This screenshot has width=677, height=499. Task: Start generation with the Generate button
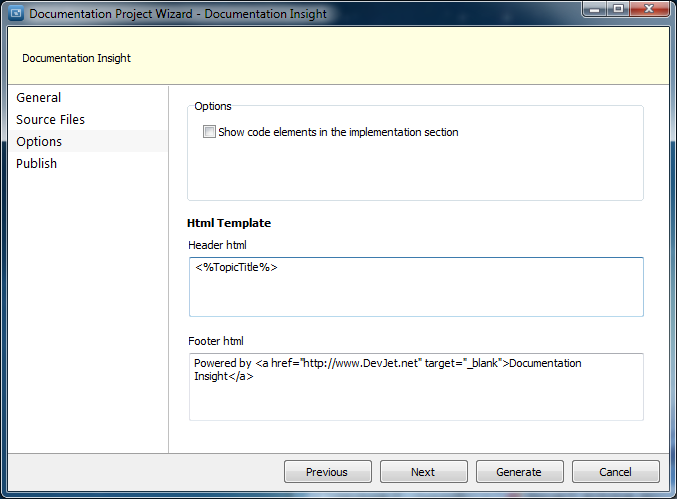(x=519, y=471)
